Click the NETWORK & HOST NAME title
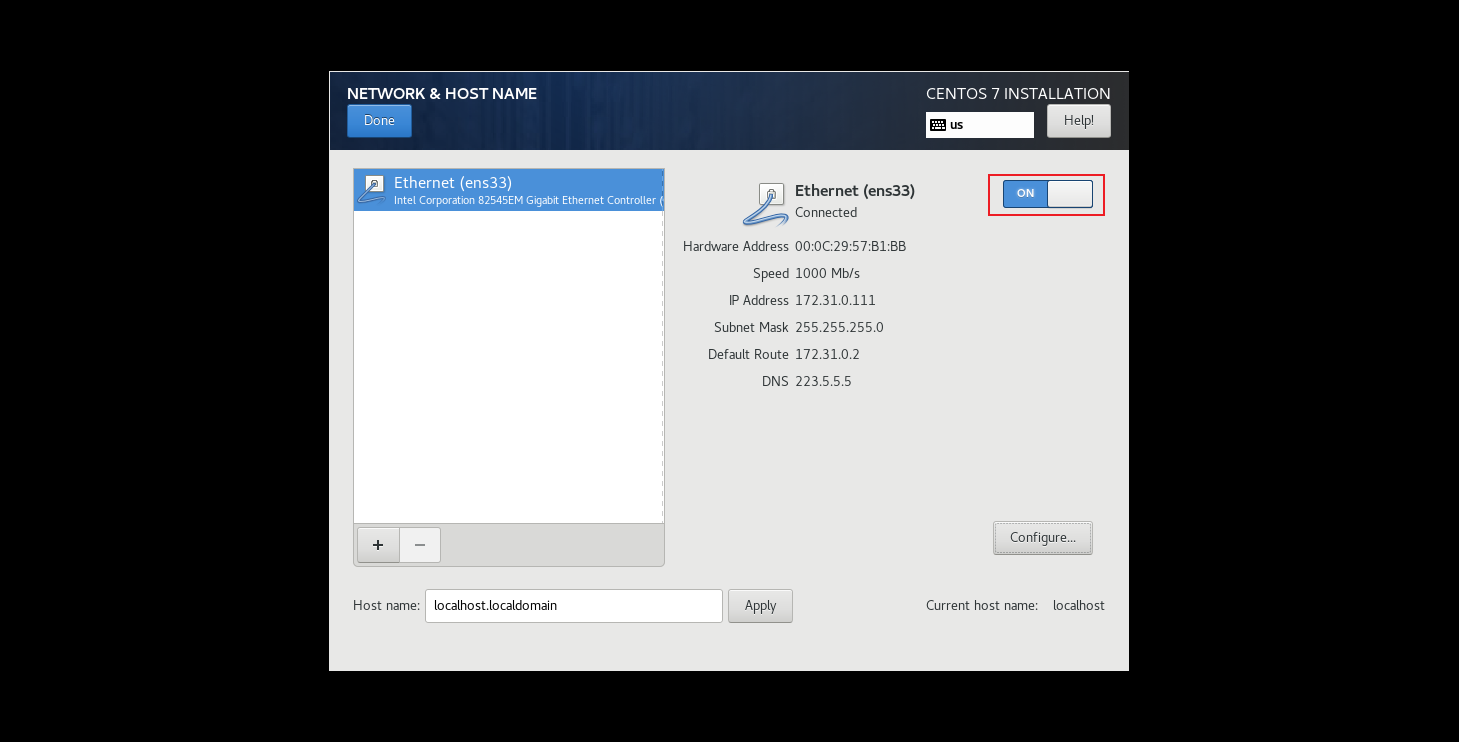1459x742 pixels. coord(442,94)
